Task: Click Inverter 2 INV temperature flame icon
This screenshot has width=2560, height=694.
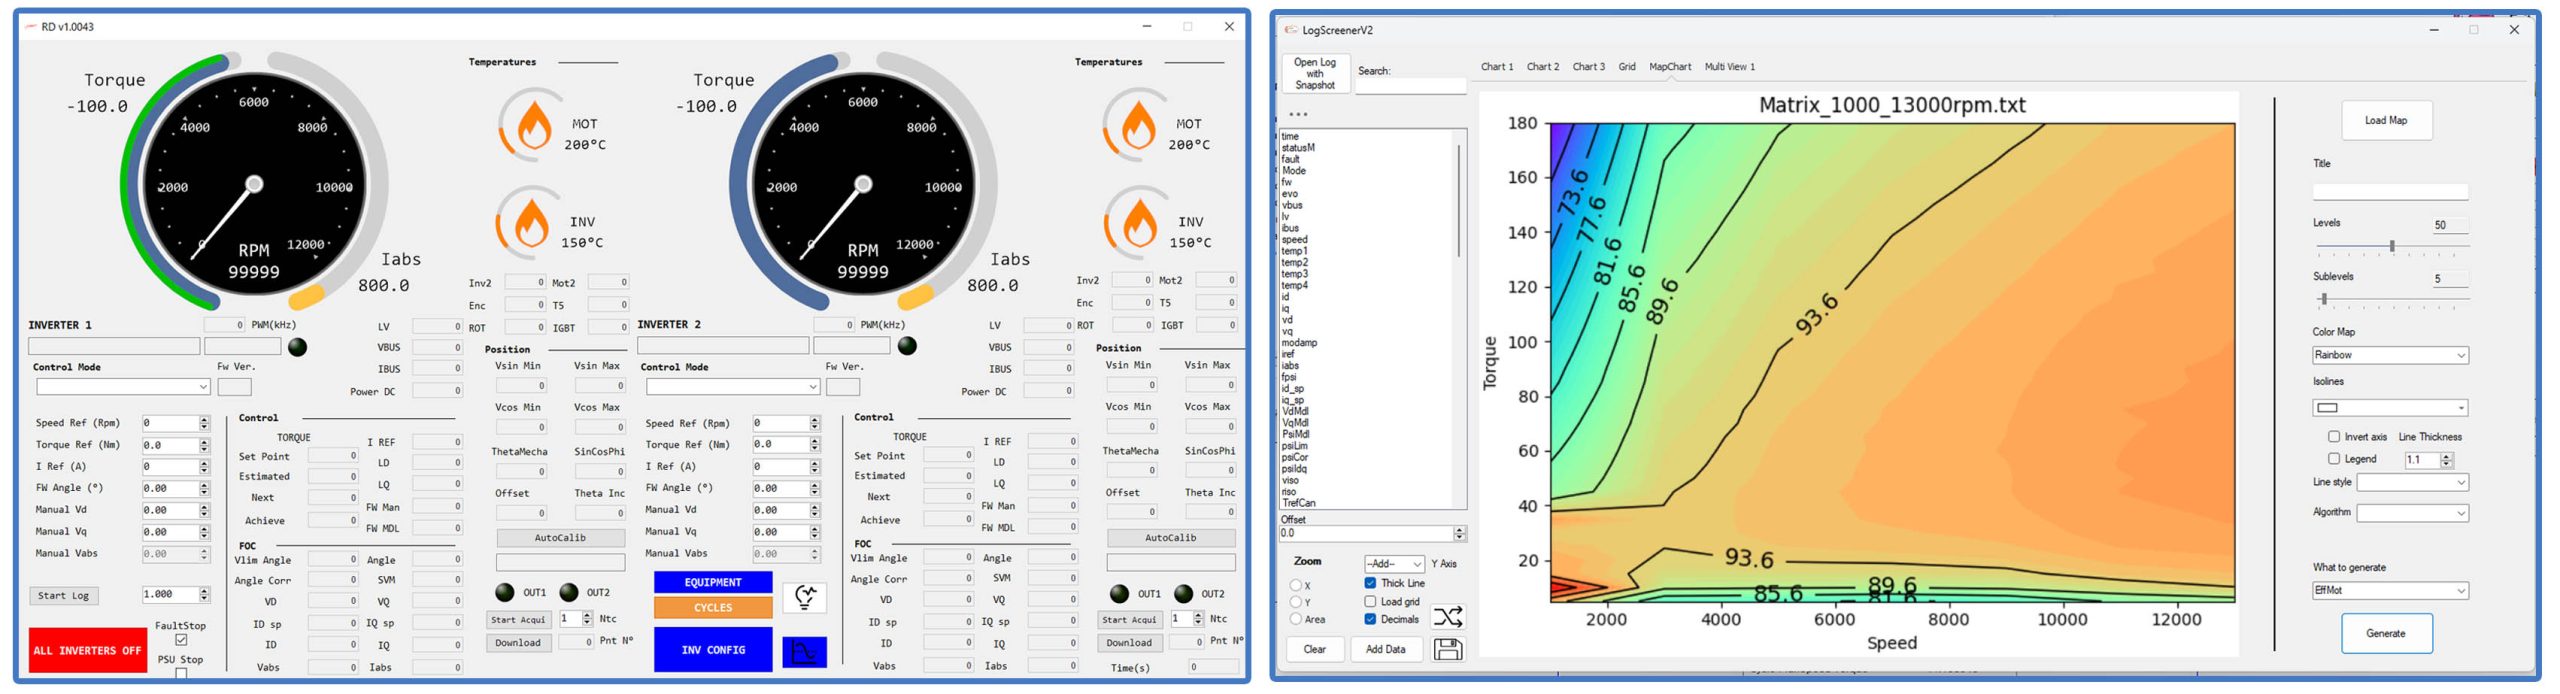Action: 1138,224
